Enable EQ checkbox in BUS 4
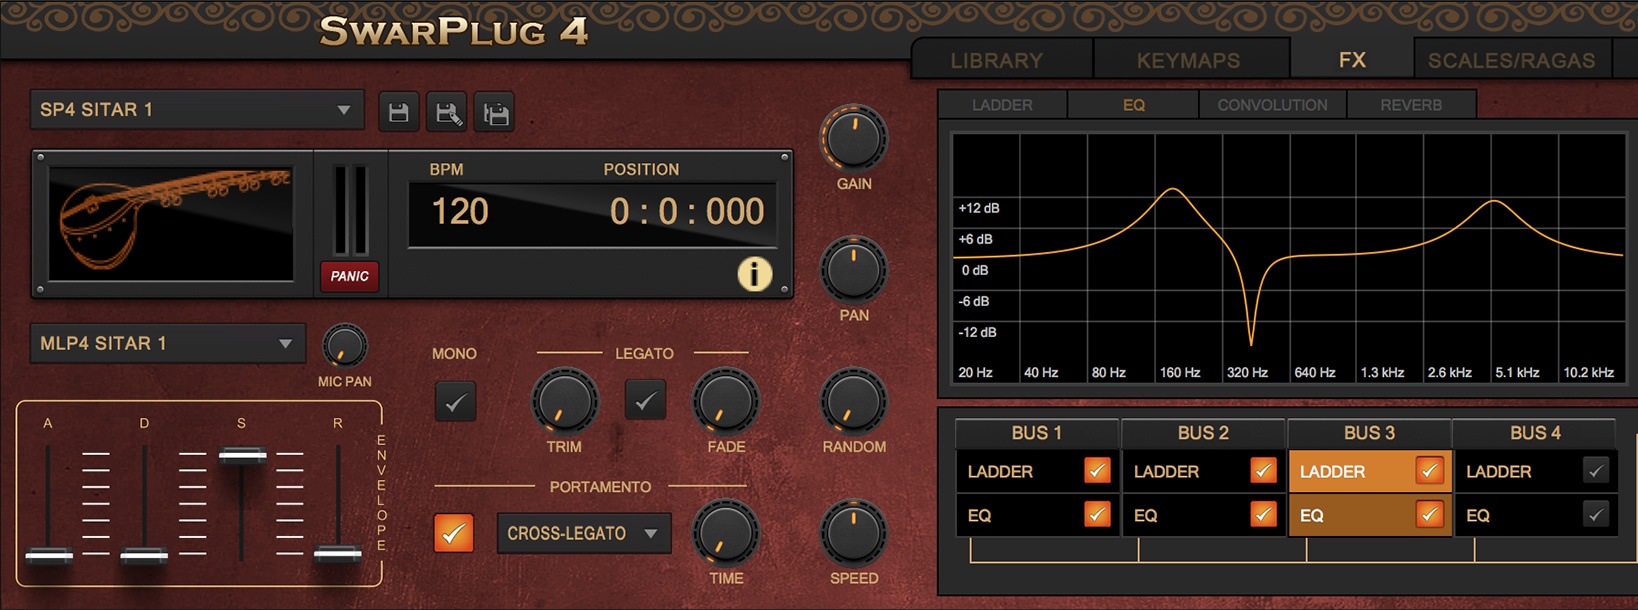 point(1595,514)
